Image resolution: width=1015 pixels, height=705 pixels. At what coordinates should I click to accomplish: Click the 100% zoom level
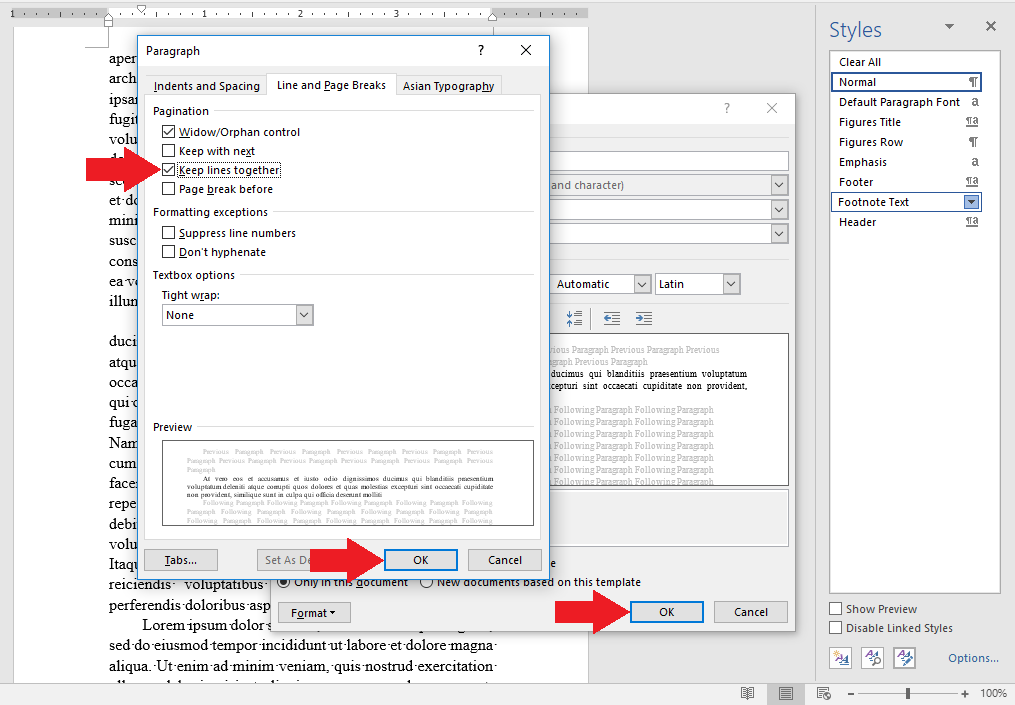993,693
